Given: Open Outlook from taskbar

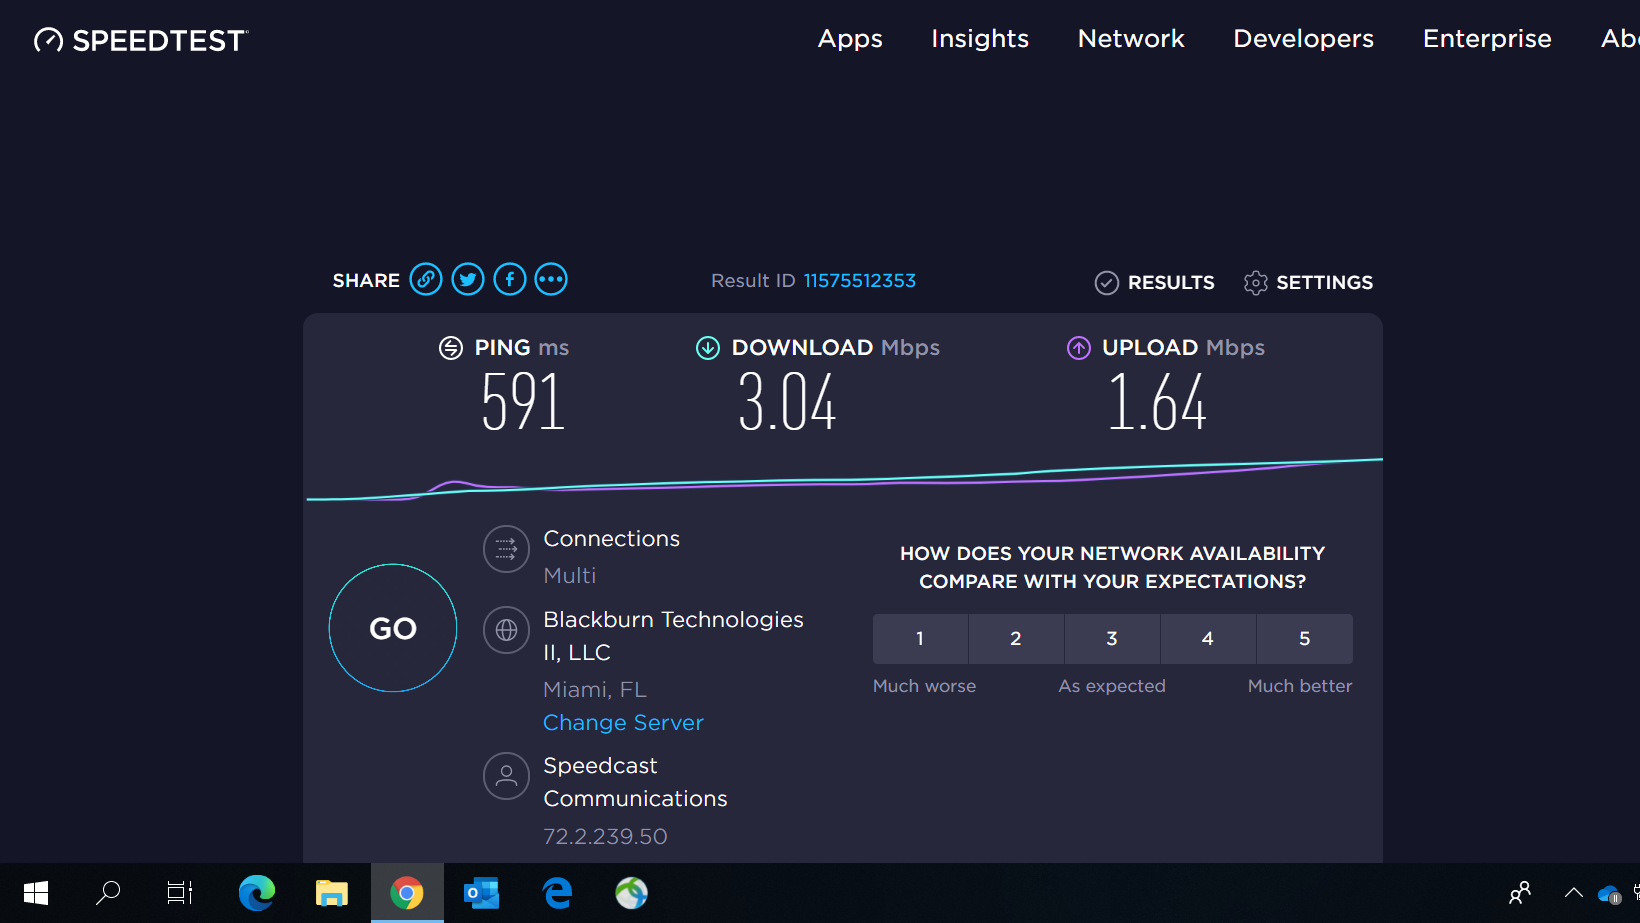Looking at the screenshot, I should [482, 893].
